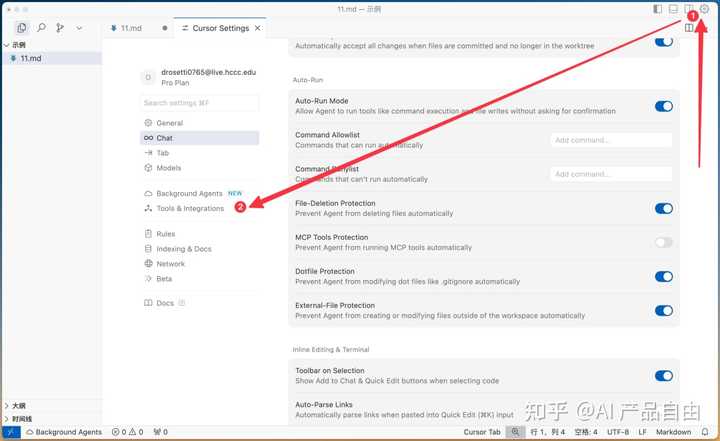Open Cursor settings gear in title bar
The width and height of the screenshot is (720, 441).
[704, 9]
